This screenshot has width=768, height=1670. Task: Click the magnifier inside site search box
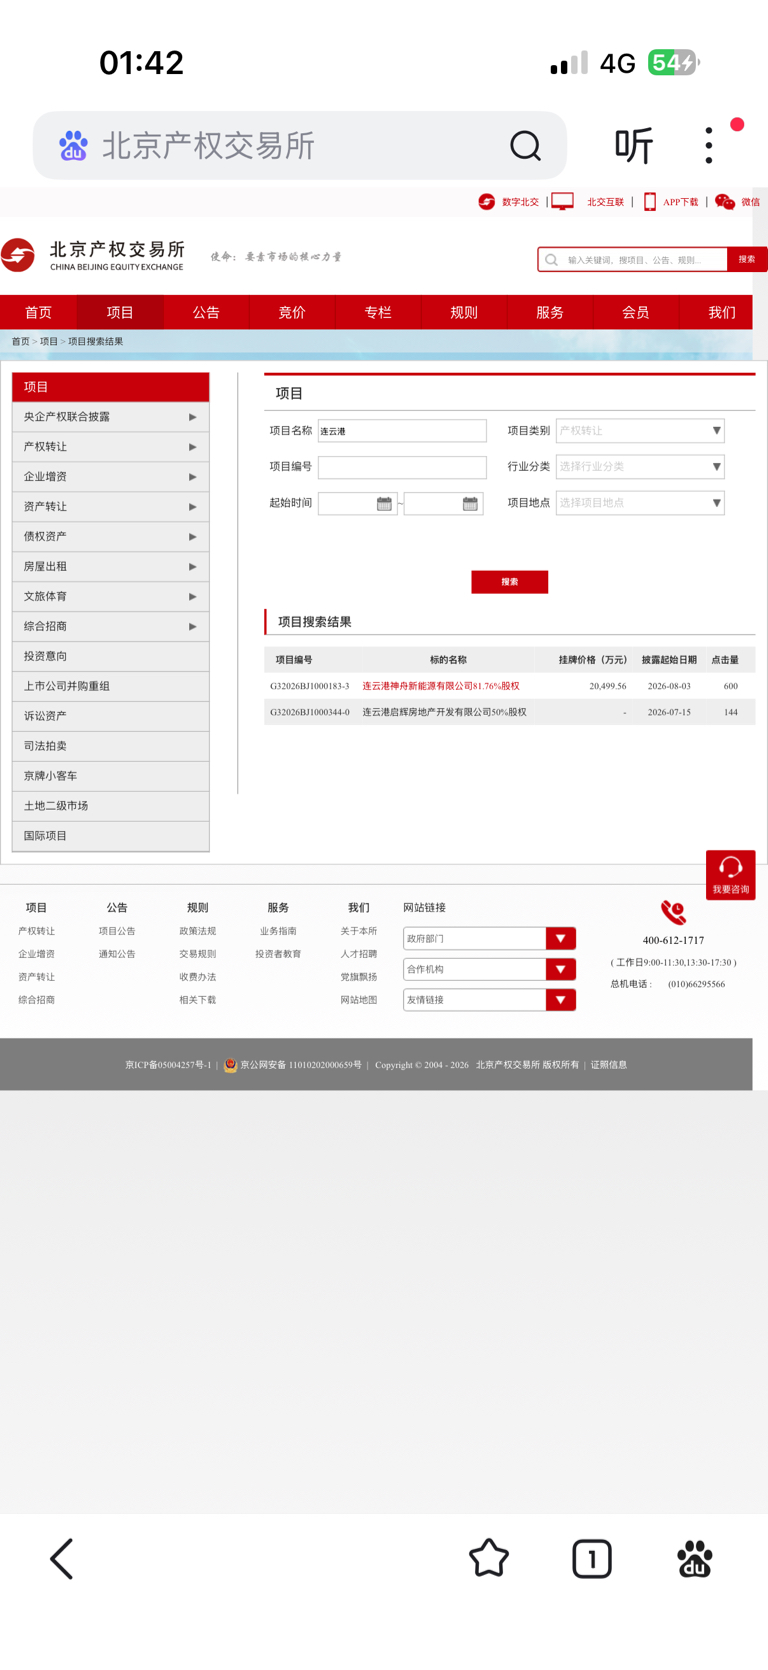click(551, 260)
